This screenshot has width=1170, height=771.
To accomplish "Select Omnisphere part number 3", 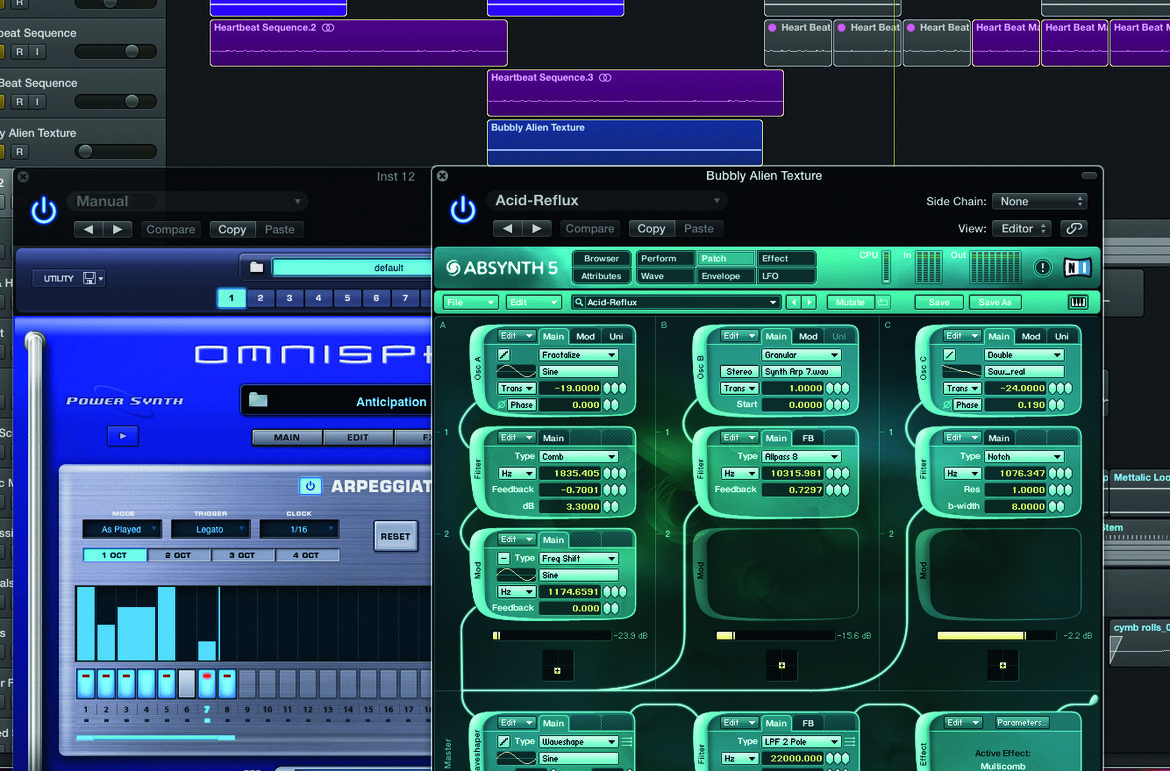I will tap(289, 298).
